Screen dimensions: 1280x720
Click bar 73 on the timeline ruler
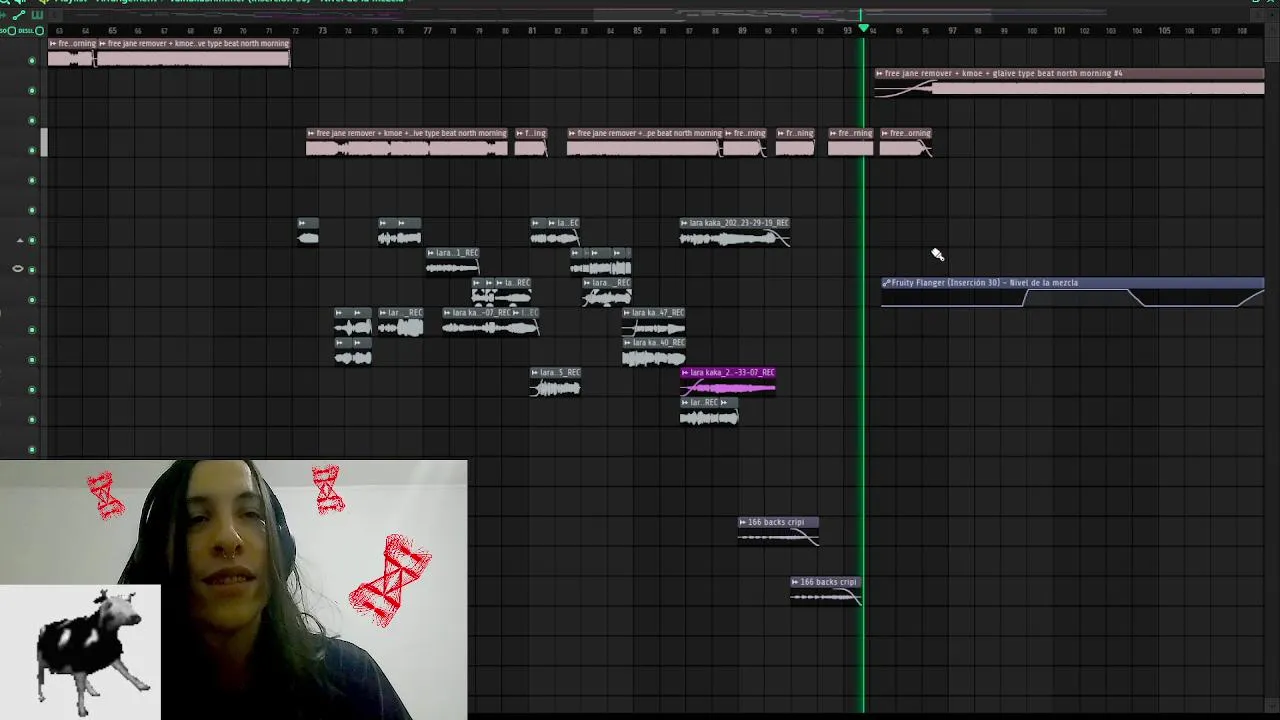322,31
